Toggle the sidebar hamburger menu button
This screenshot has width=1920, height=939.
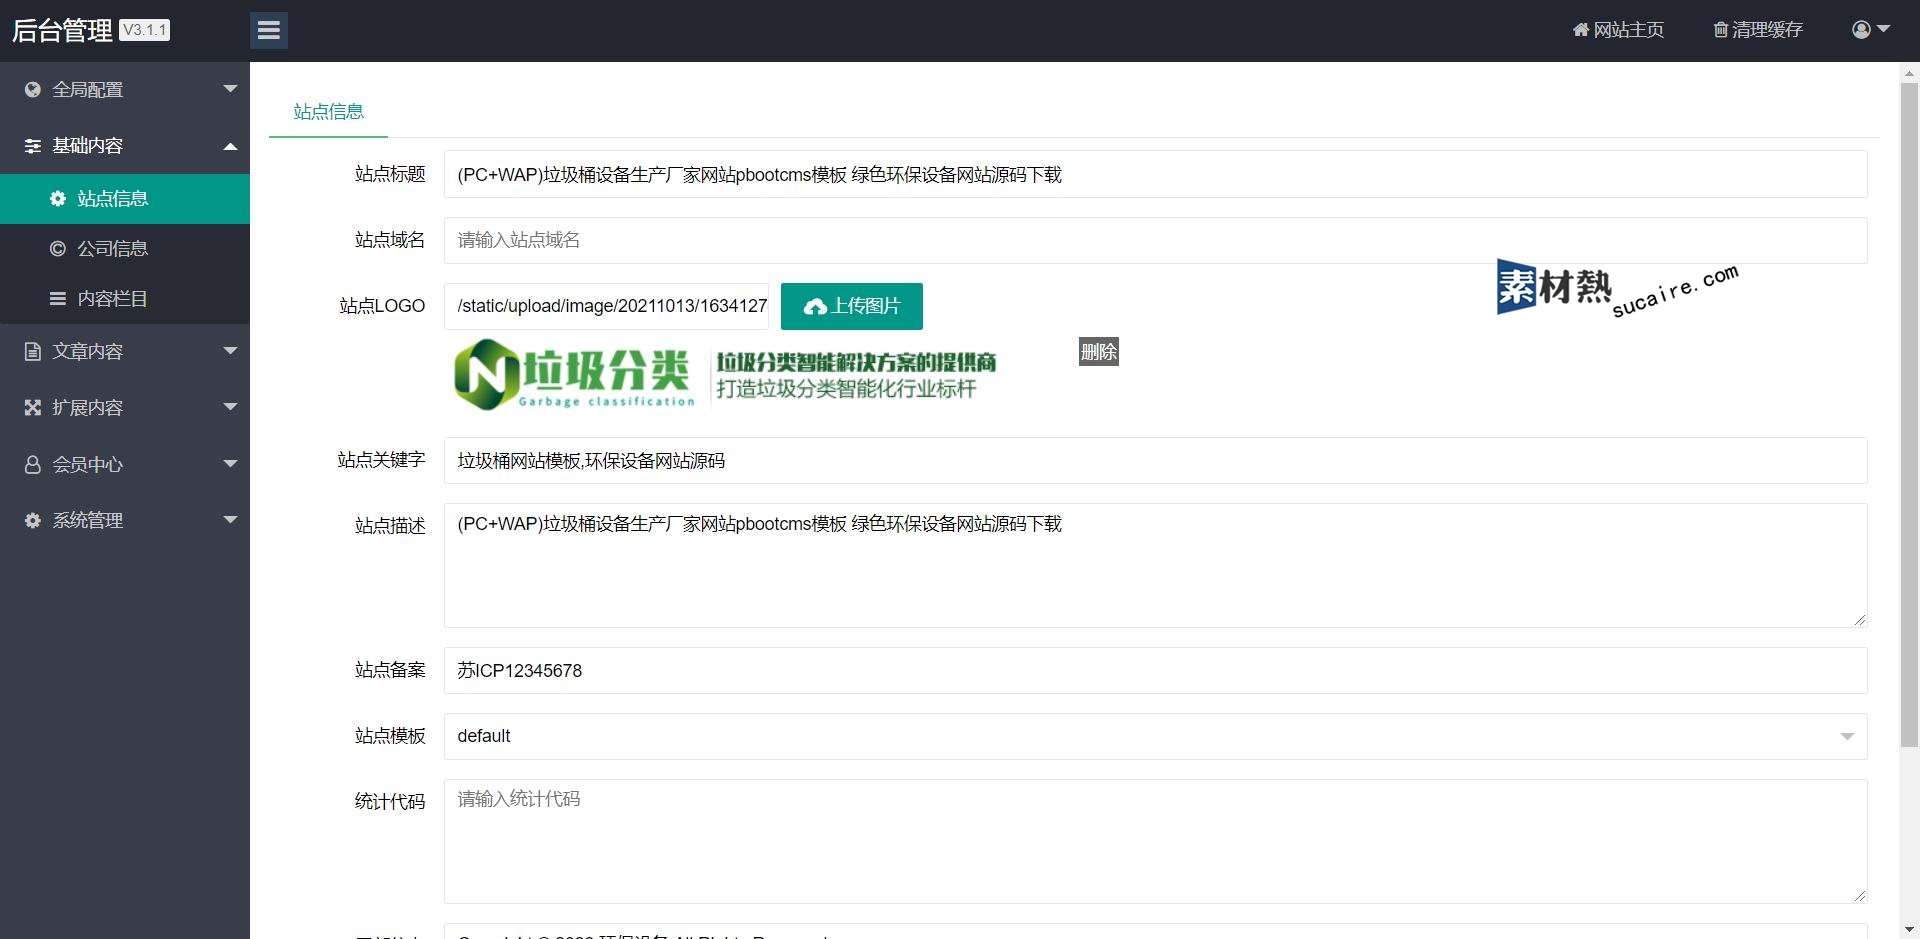click(x=268, y=30)
